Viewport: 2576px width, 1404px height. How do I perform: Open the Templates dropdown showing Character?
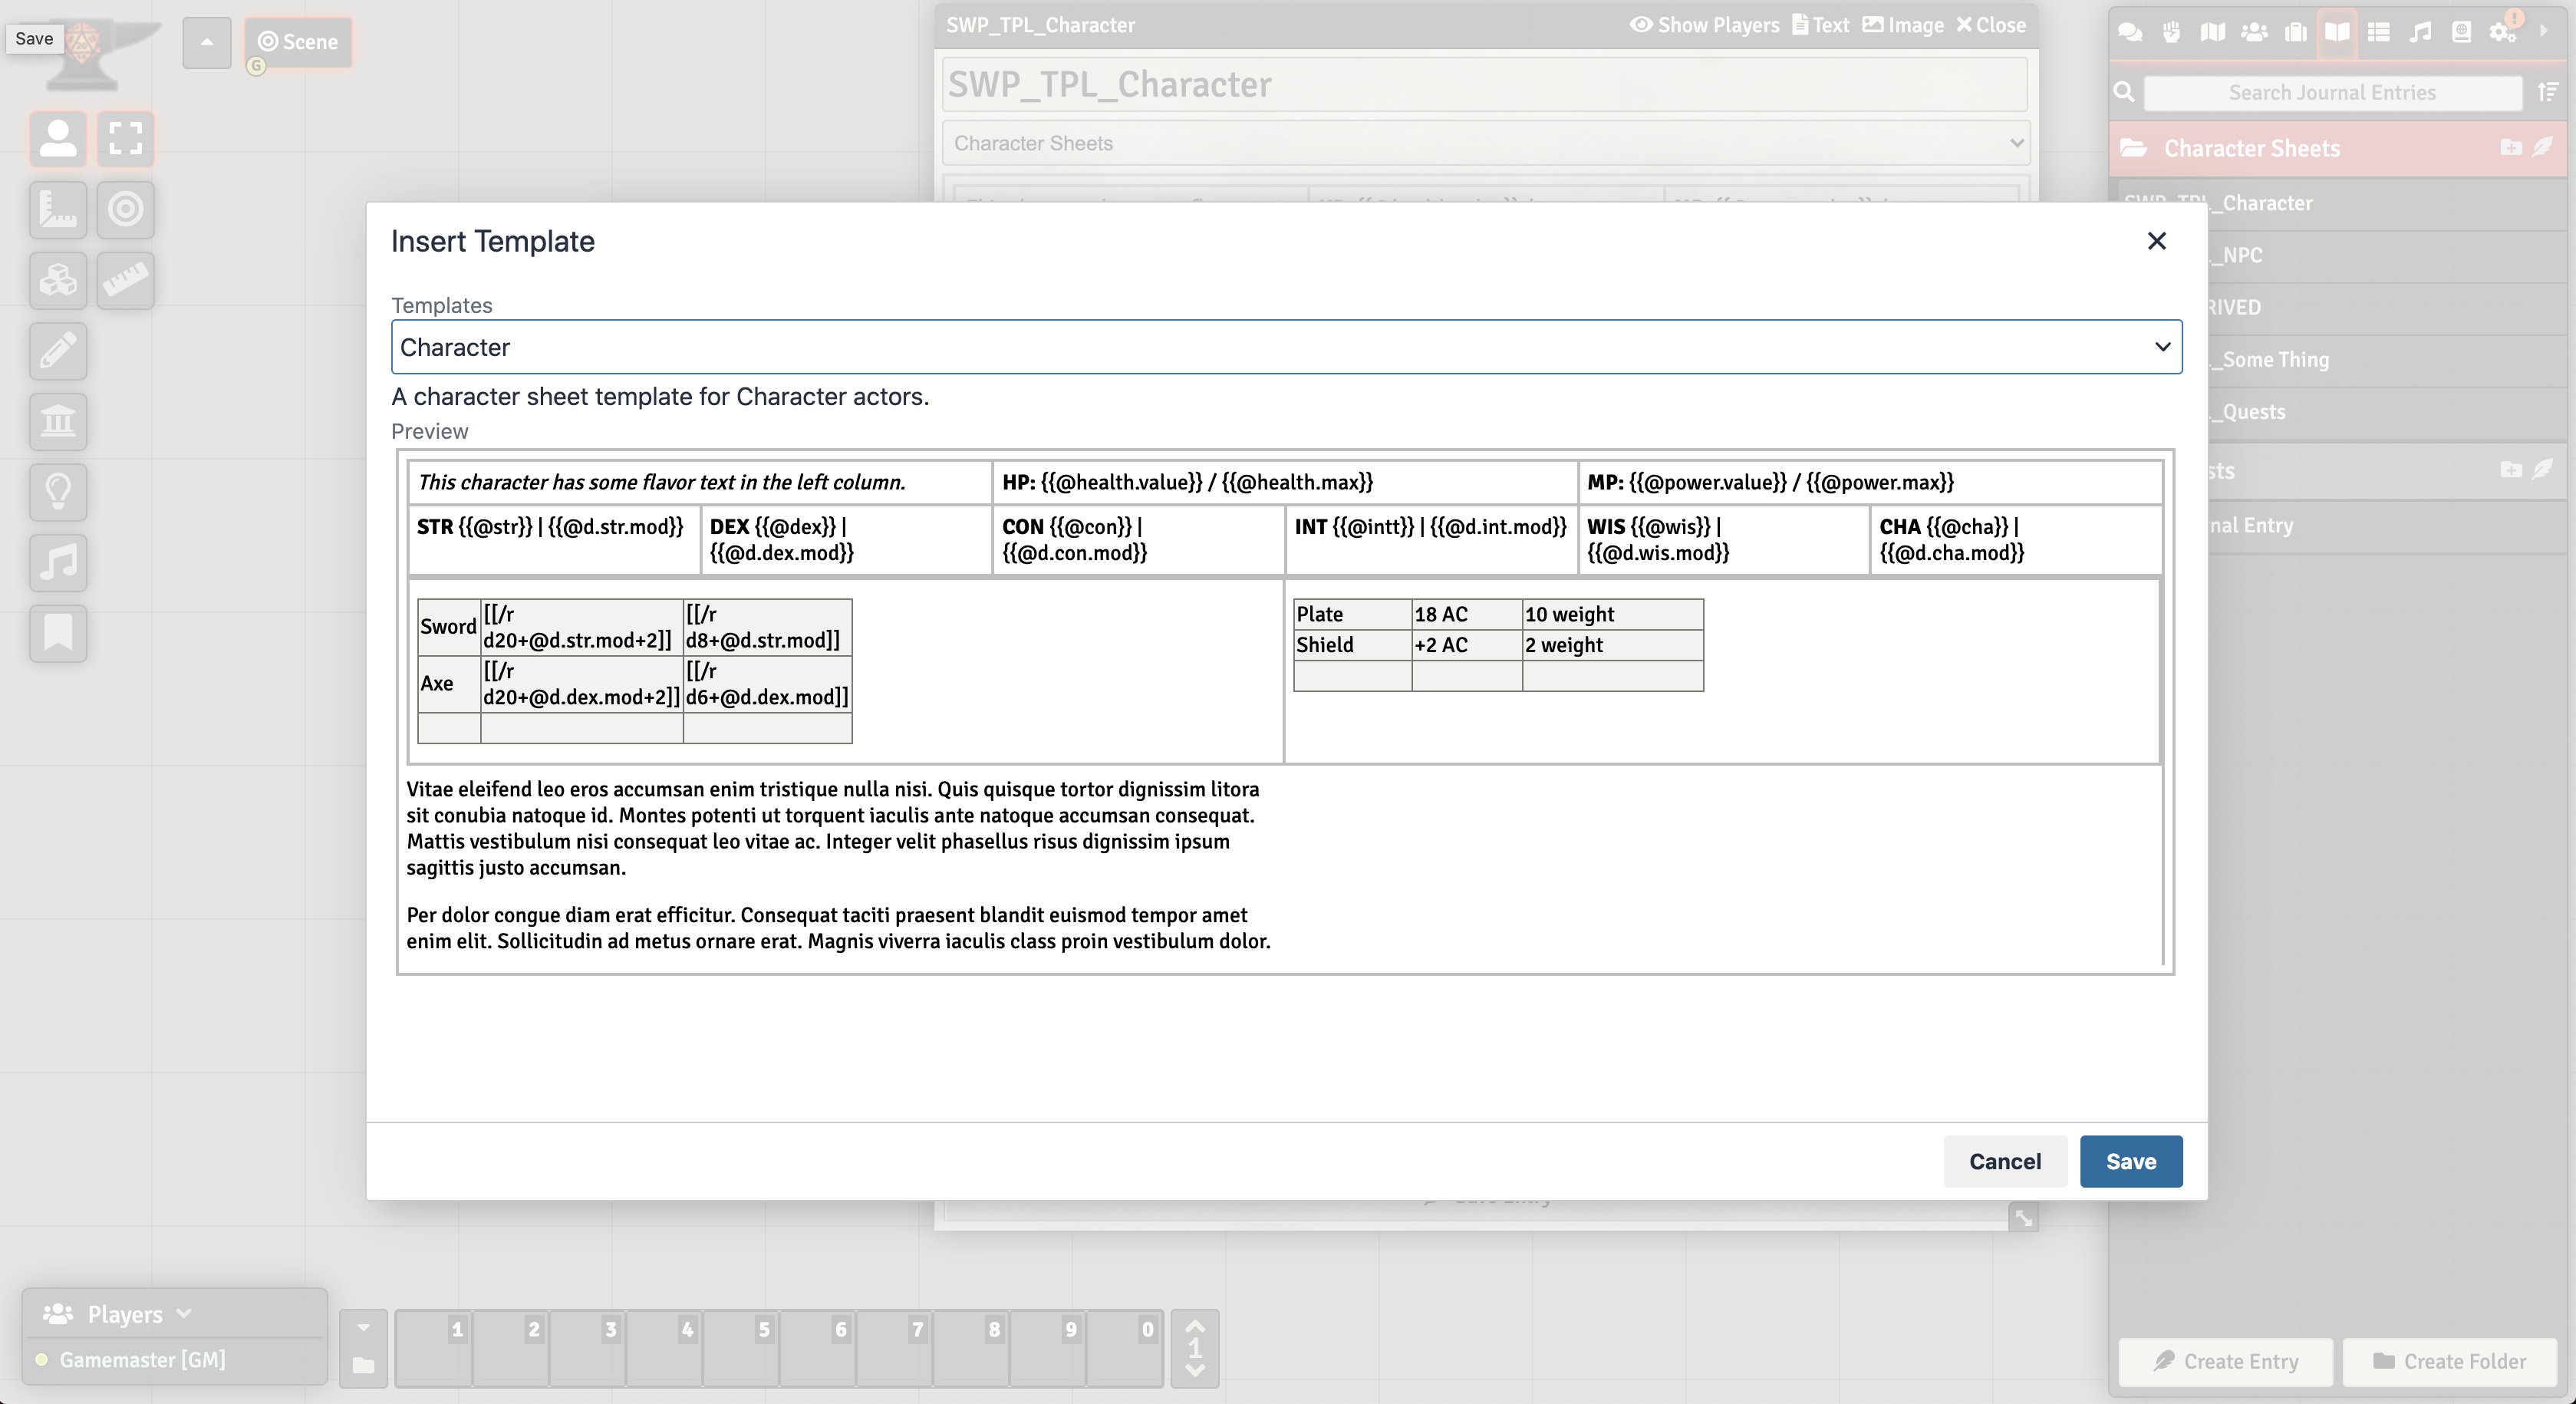pyautogui.click(x=1286, y=347)
